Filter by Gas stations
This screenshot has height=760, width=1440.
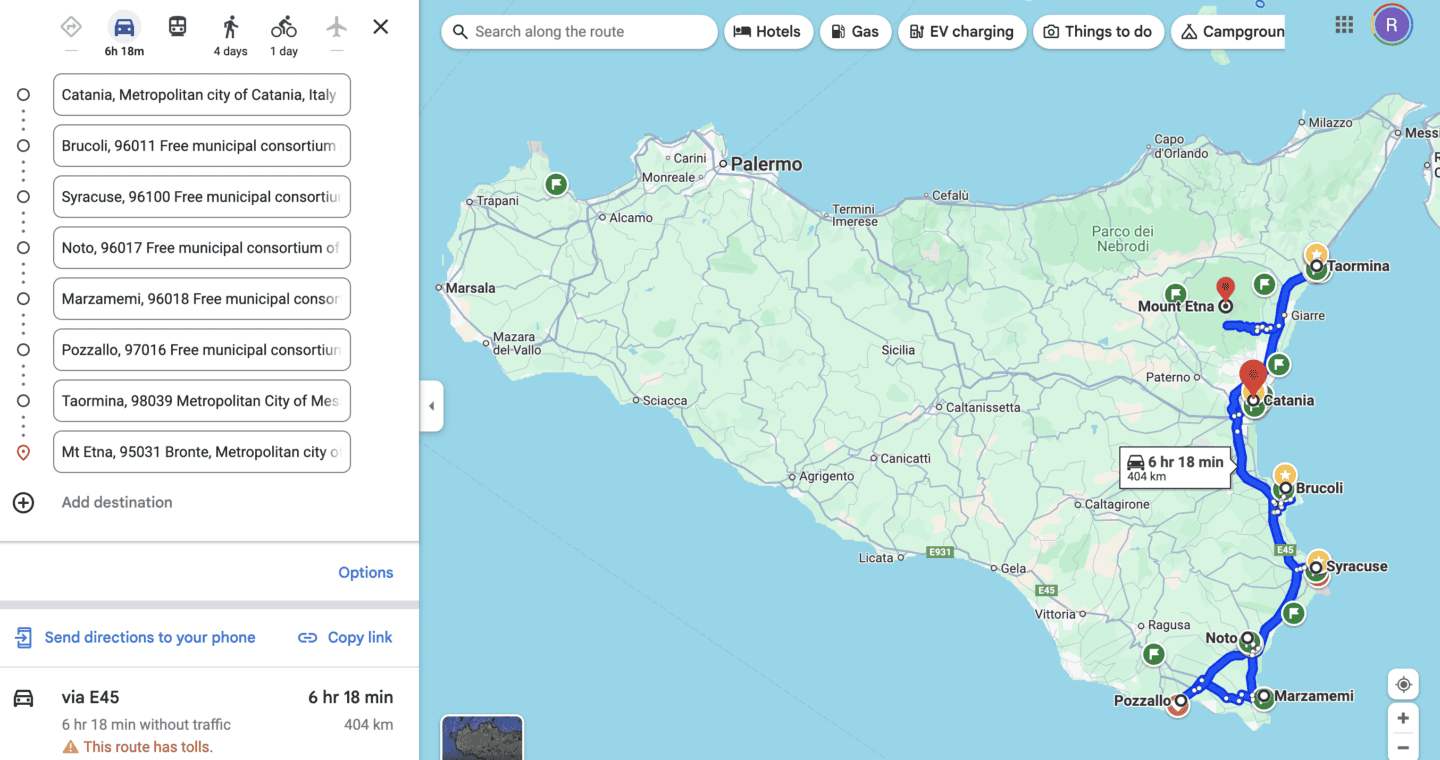855,32
